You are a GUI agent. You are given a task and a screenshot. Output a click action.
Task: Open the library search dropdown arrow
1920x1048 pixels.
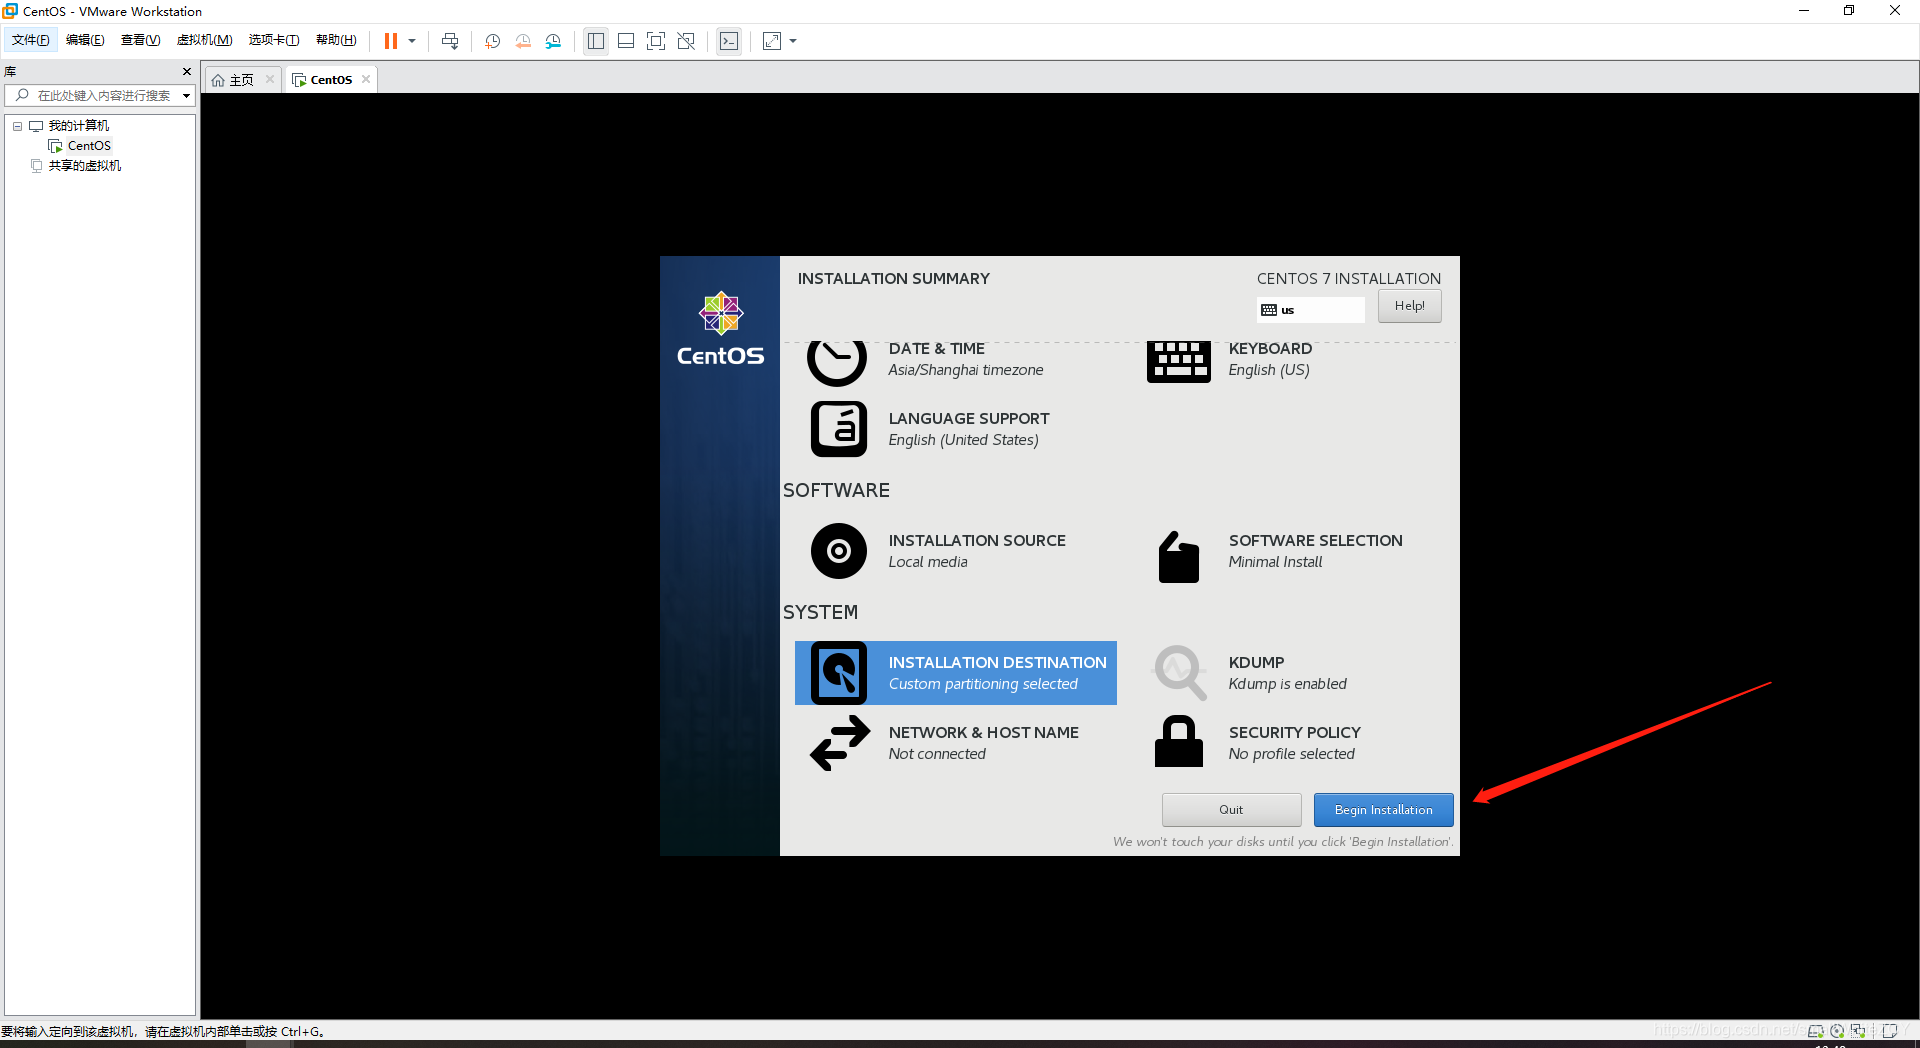(x=186, y=96)
